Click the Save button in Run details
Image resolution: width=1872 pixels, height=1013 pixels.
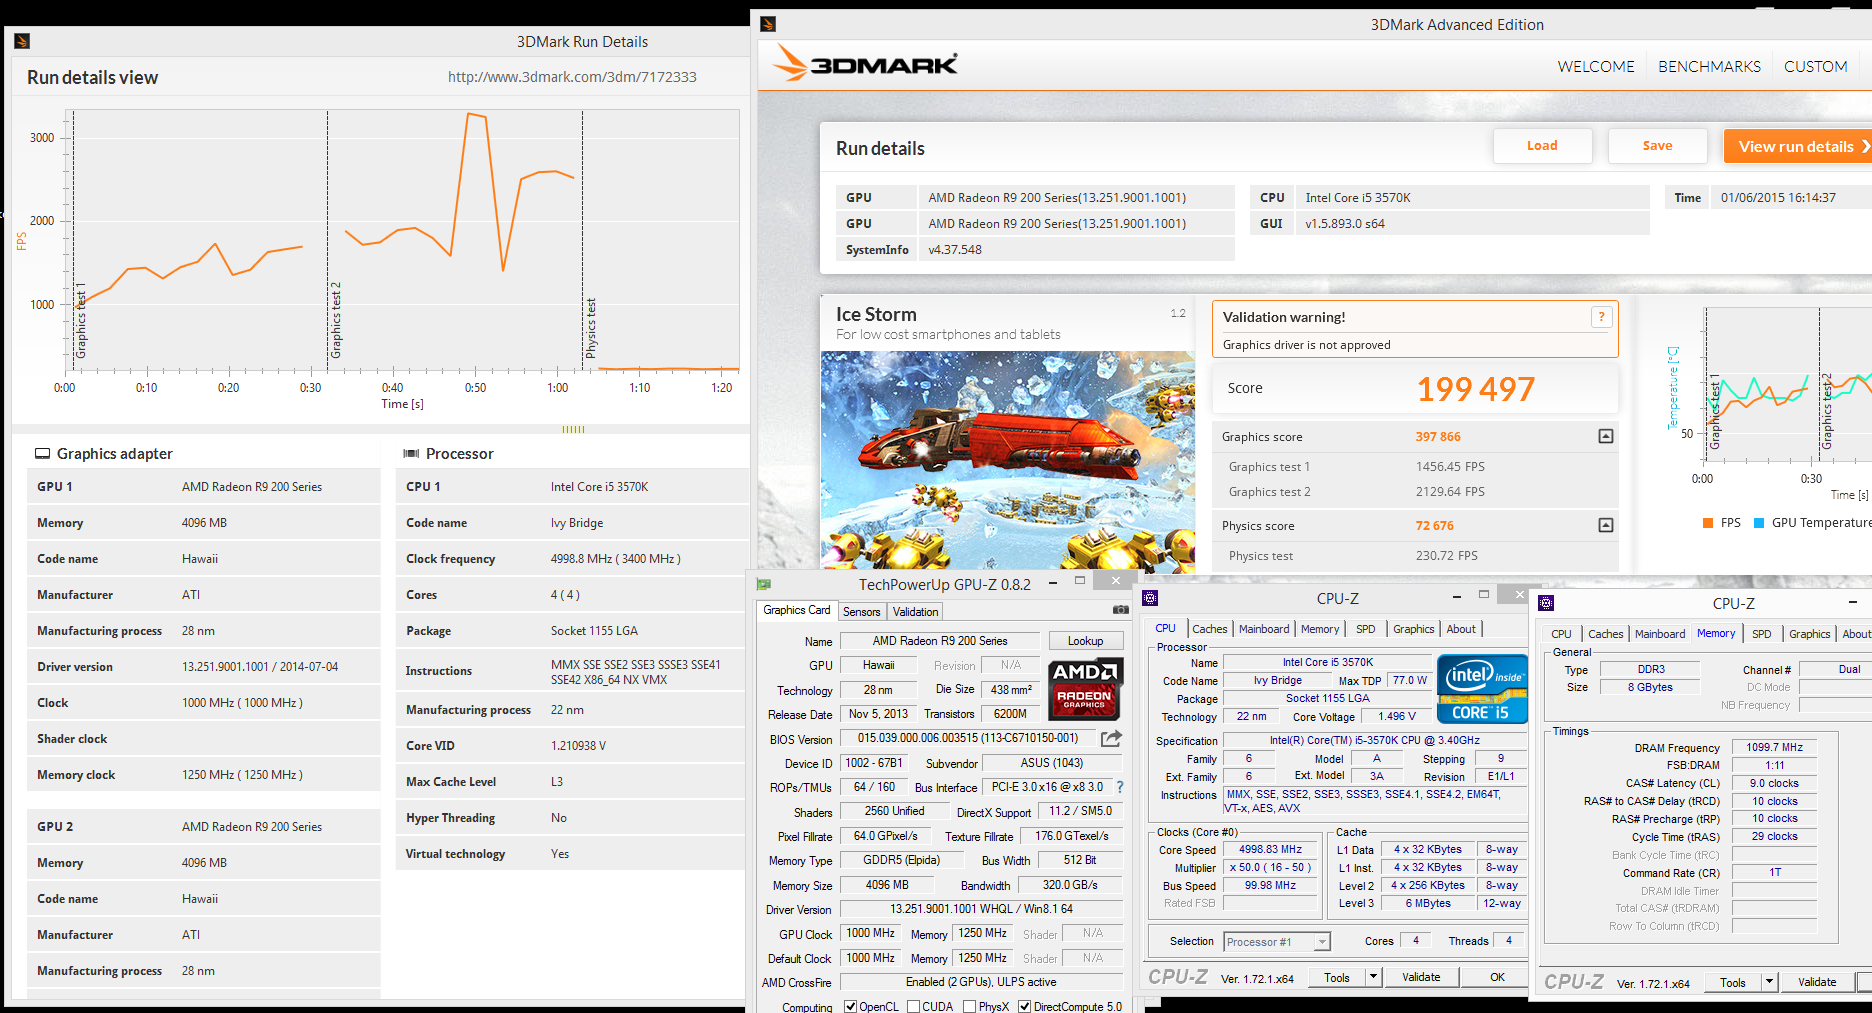coord(1657,146)
